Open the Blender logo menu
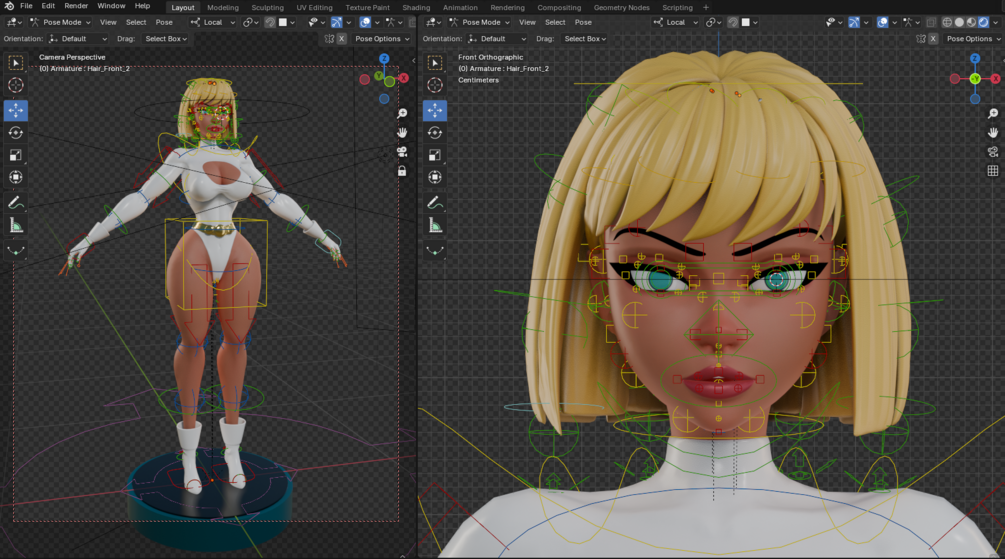 coord(9,6)
